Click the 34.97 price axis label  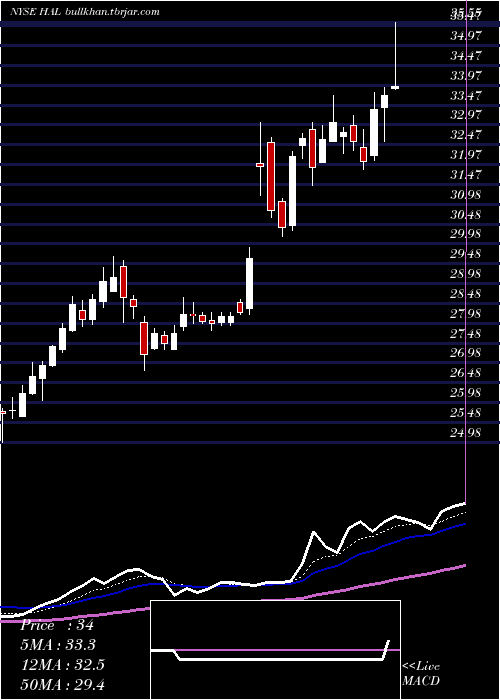coord(466,36)
